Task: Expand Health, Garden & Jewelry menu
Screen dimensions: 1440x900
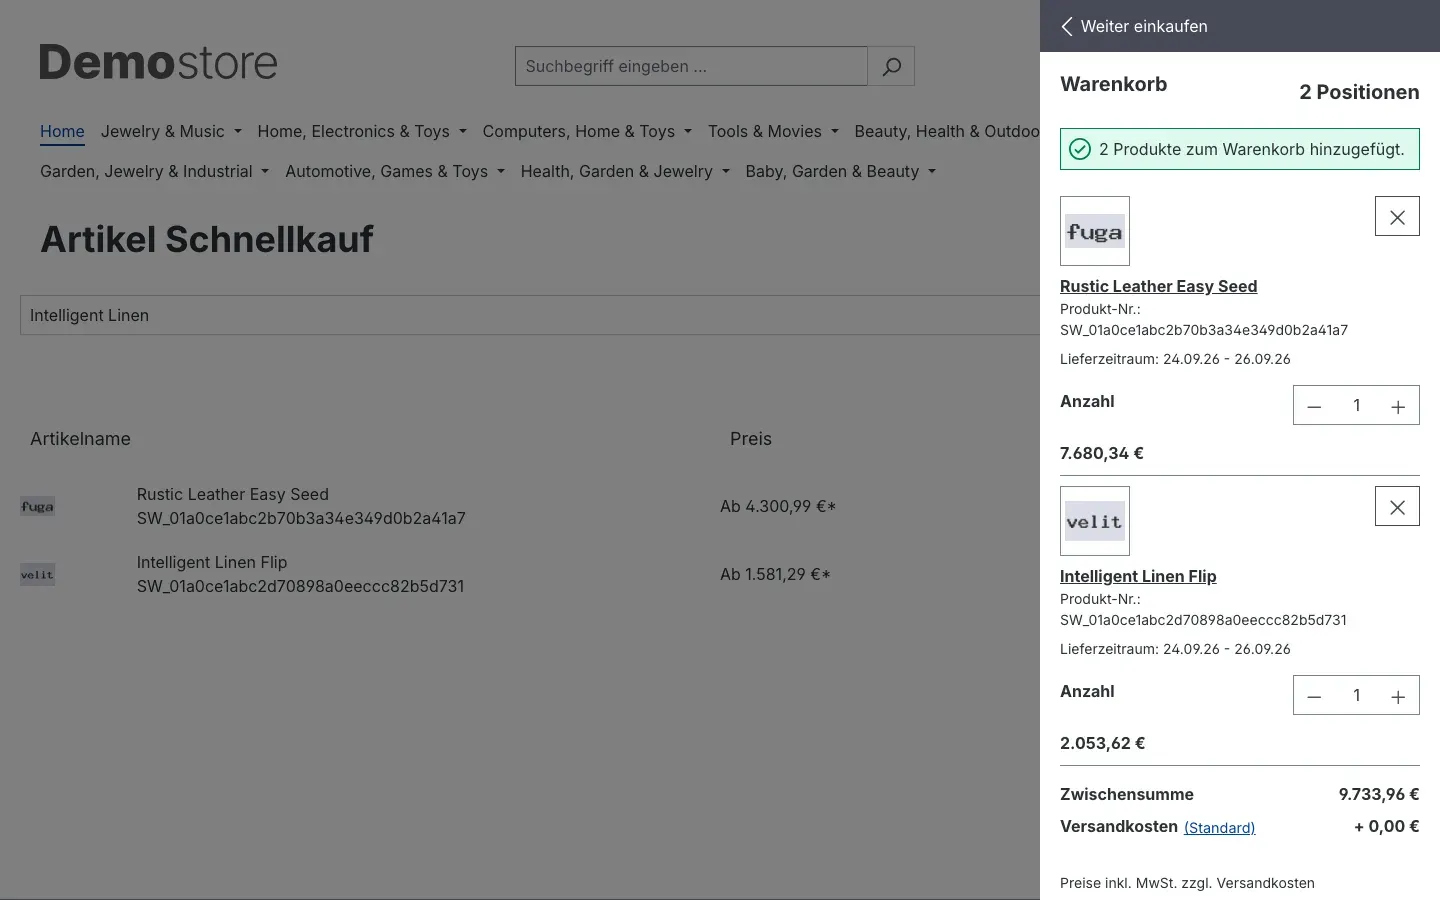Action: (625, 171)
